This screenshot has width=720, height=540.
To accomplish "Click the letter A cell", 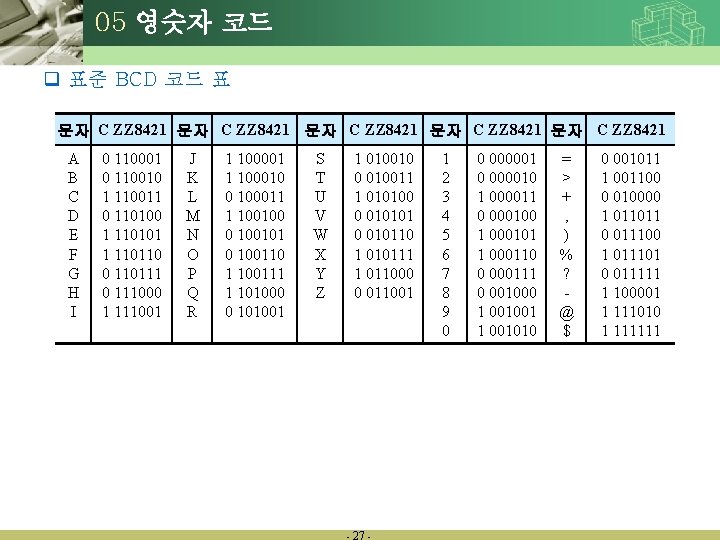I will click(x=73, y=159).
